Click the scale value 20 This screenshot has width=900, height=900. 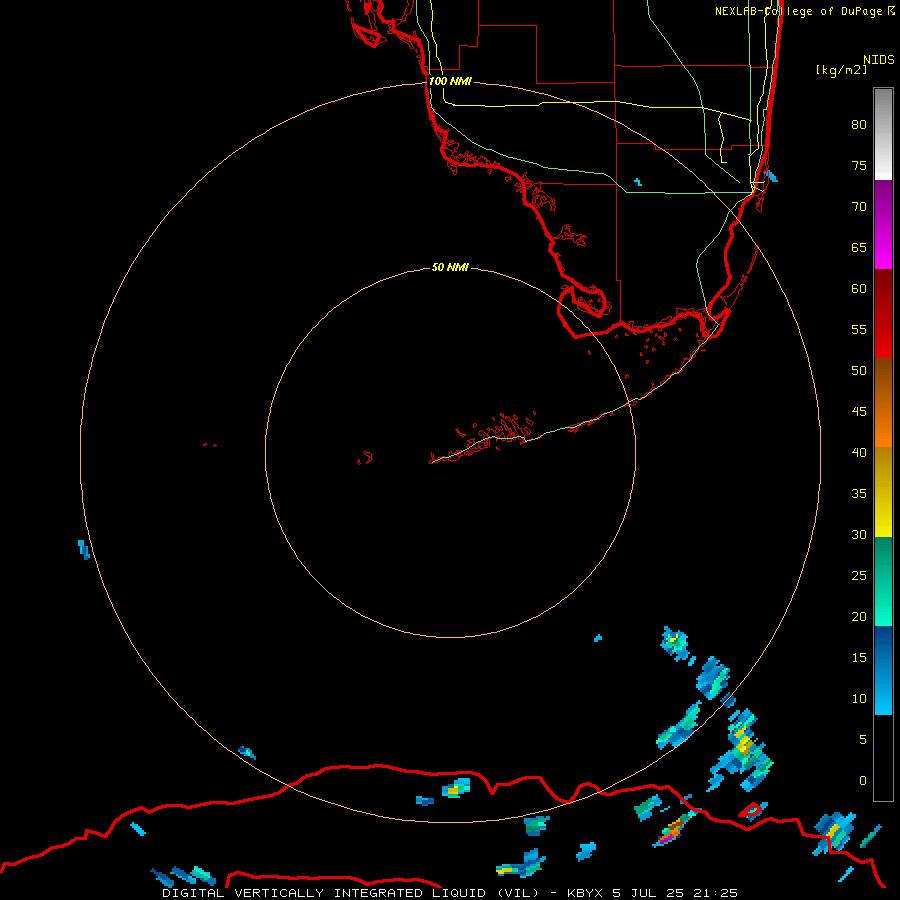(x=859, y=616)
